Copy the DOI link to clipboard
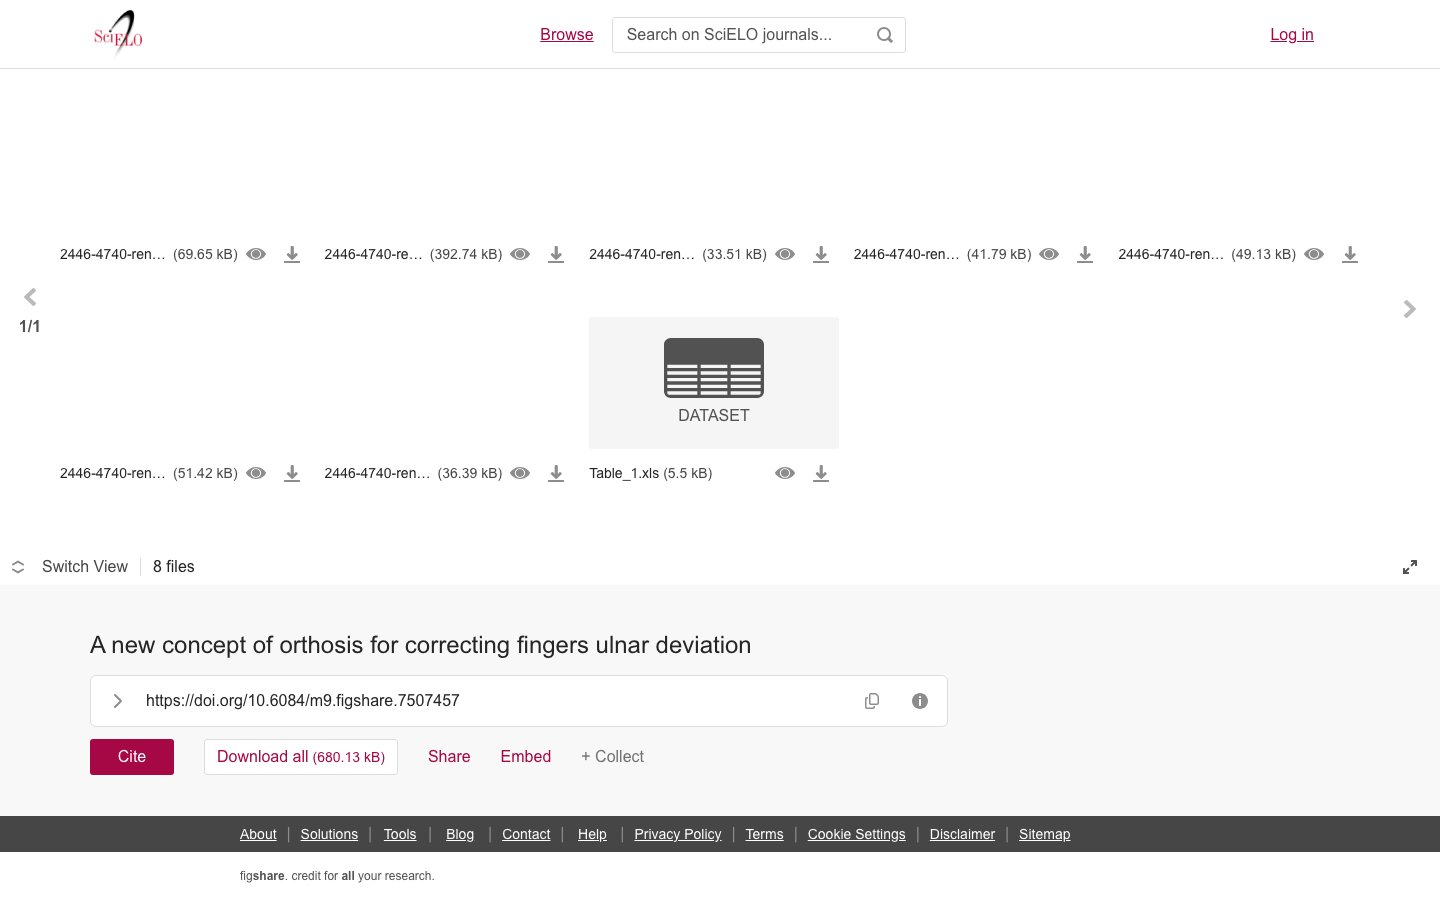The width and height of the screenshot is (1440, 900). click(x=872, y=701)
